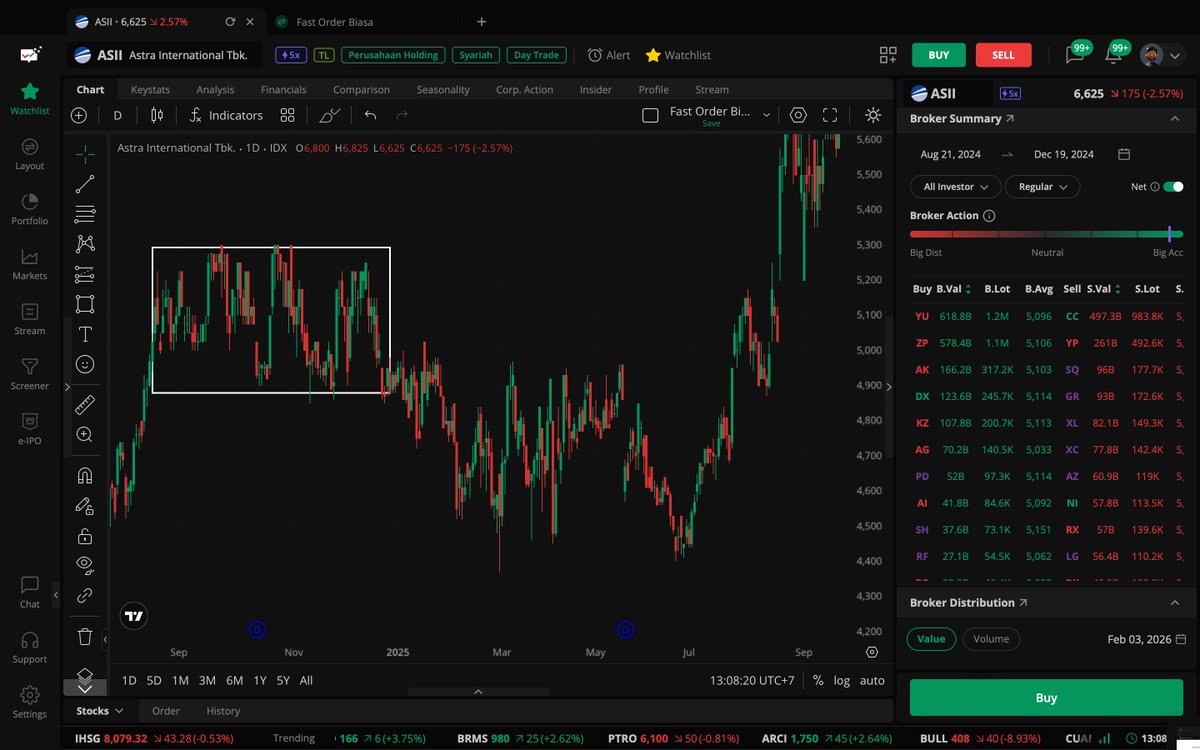Select the pattern drawing tool
Screen dimensions: 1200x750
tap(85, 244)
